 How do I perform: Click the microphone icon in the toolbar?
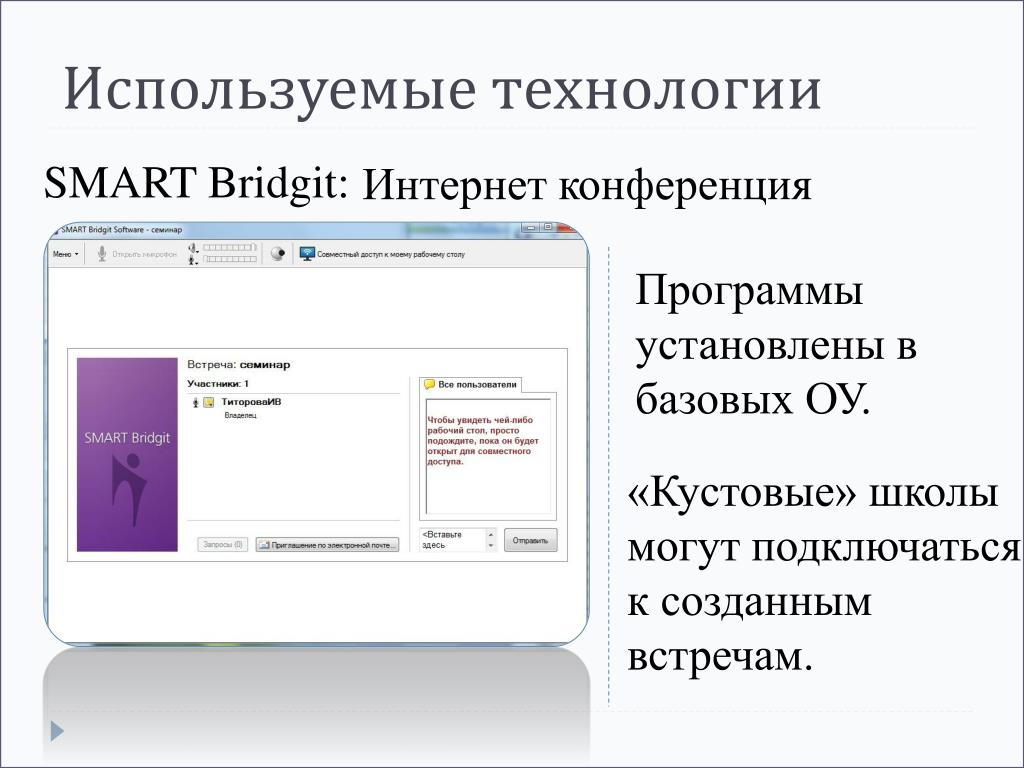(x=101, y=254)
